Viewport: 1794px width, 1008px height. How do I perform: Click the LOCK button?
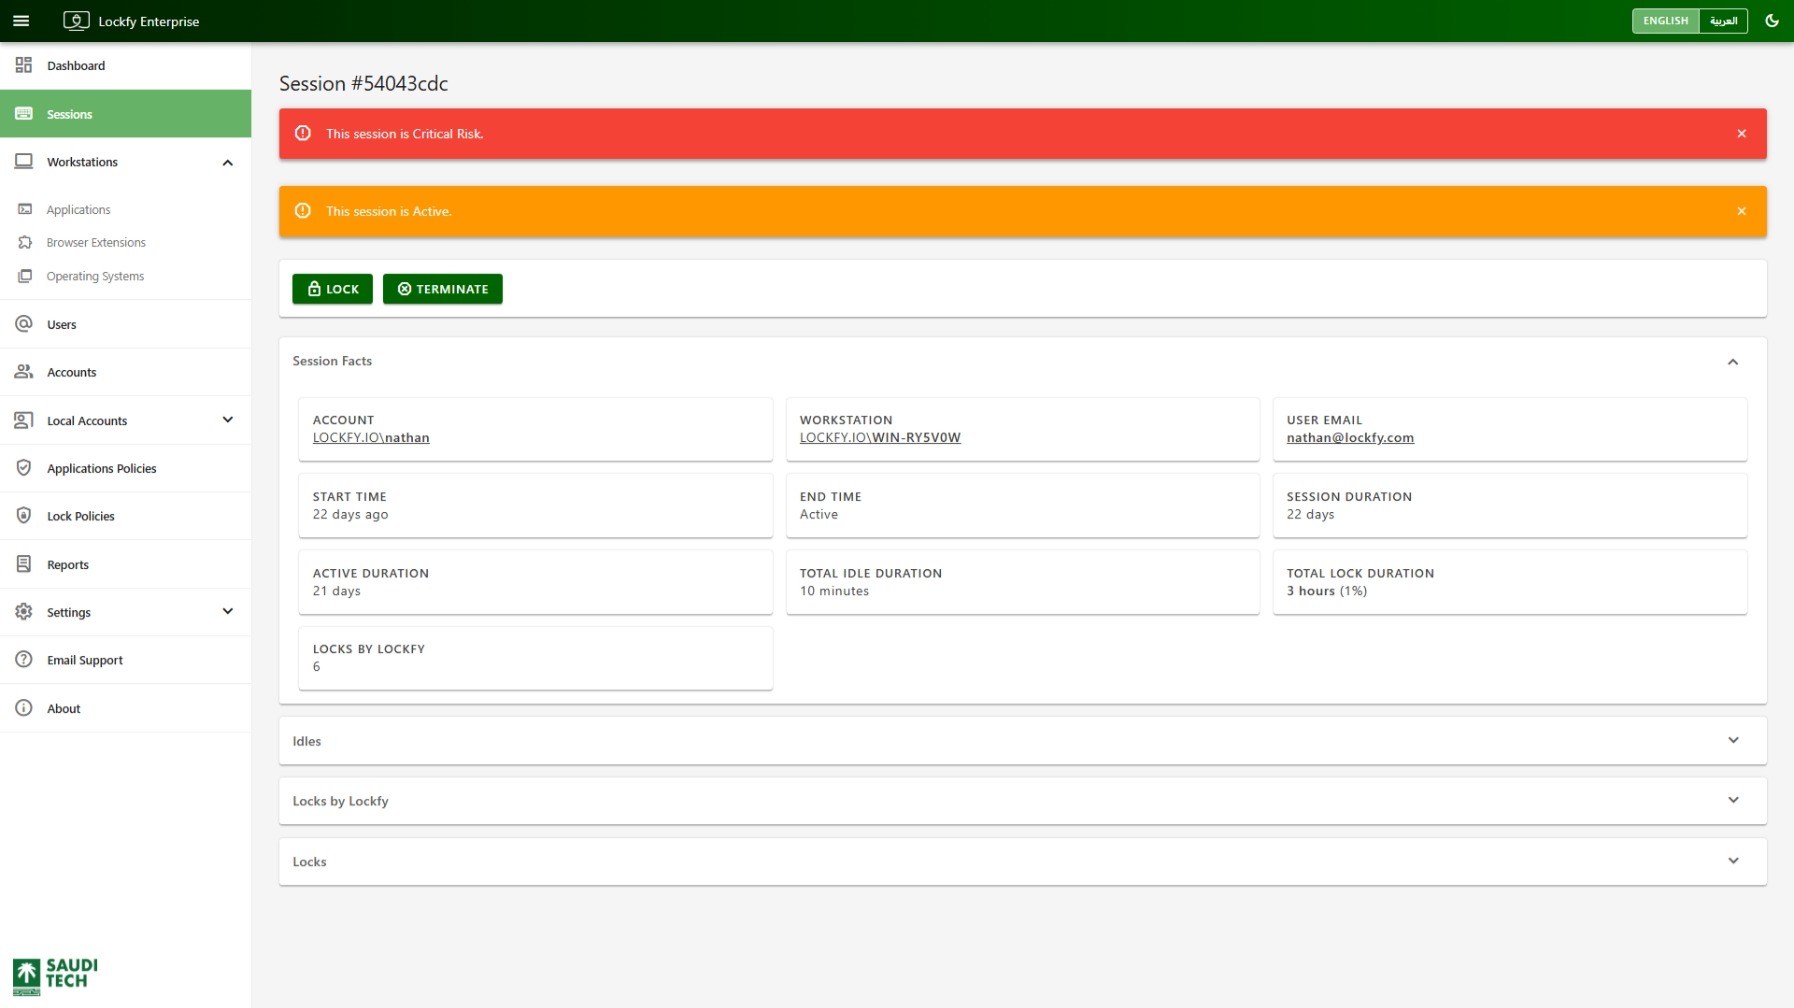pyautogui.click(x=332, y=289)
